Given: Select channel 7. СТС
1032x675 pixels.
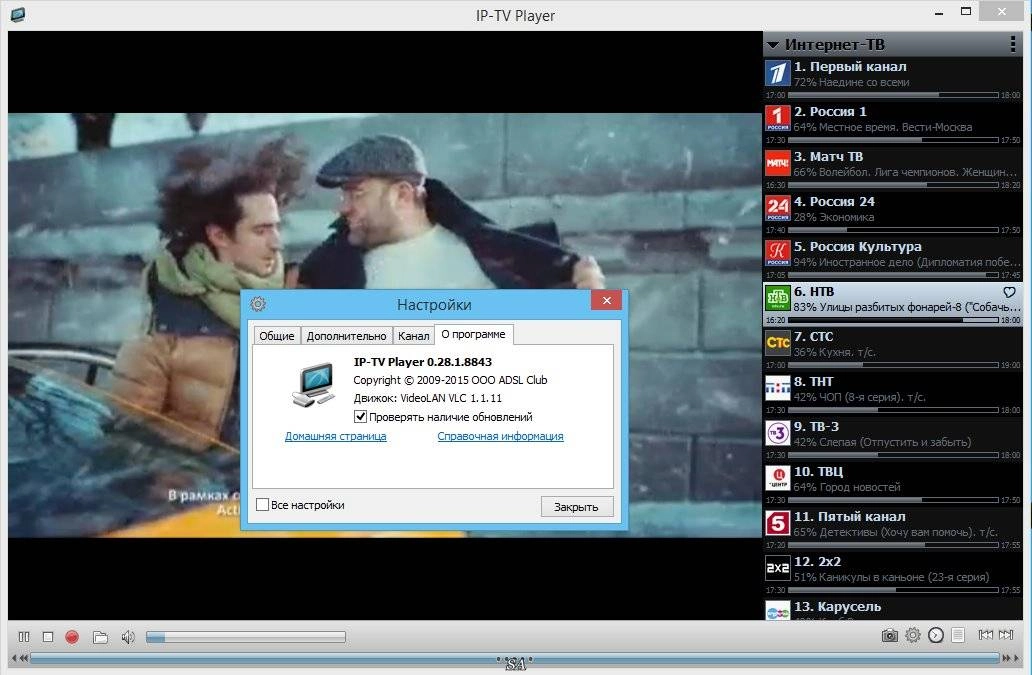Looking at the screenshot, I should click(x=892, y=348).
